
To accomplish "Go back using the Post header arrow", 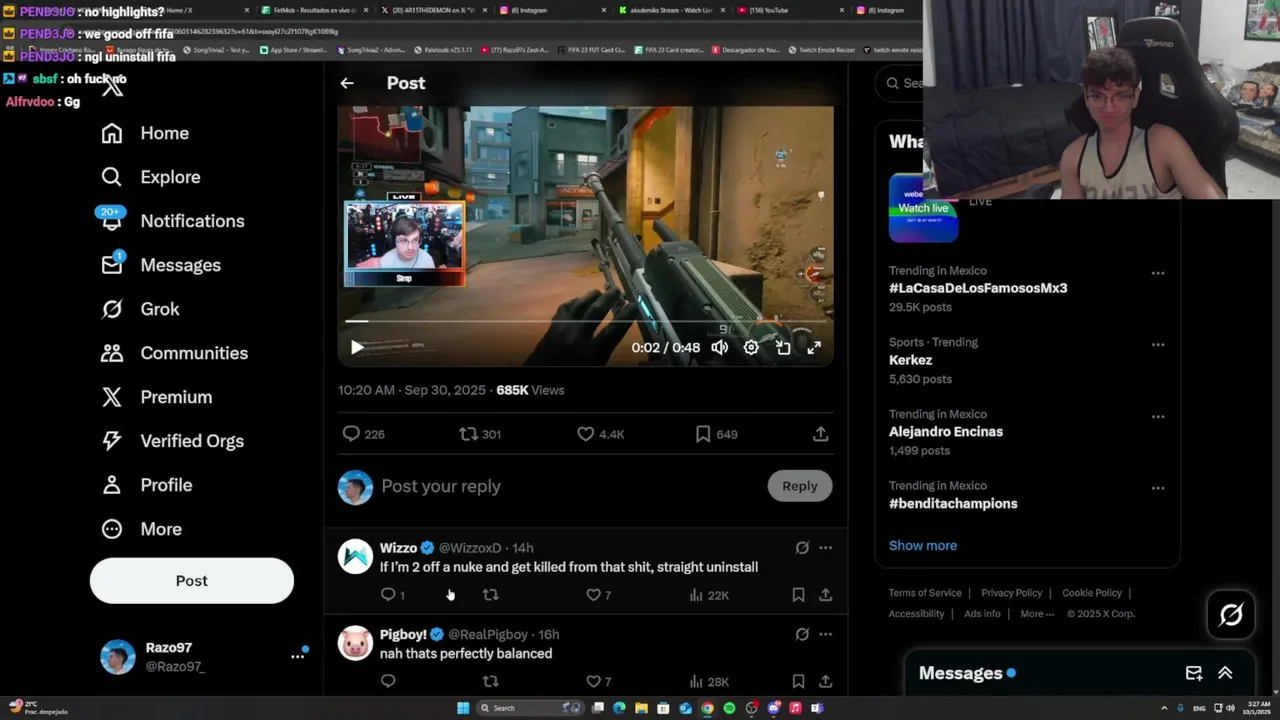I will point(347,83).
